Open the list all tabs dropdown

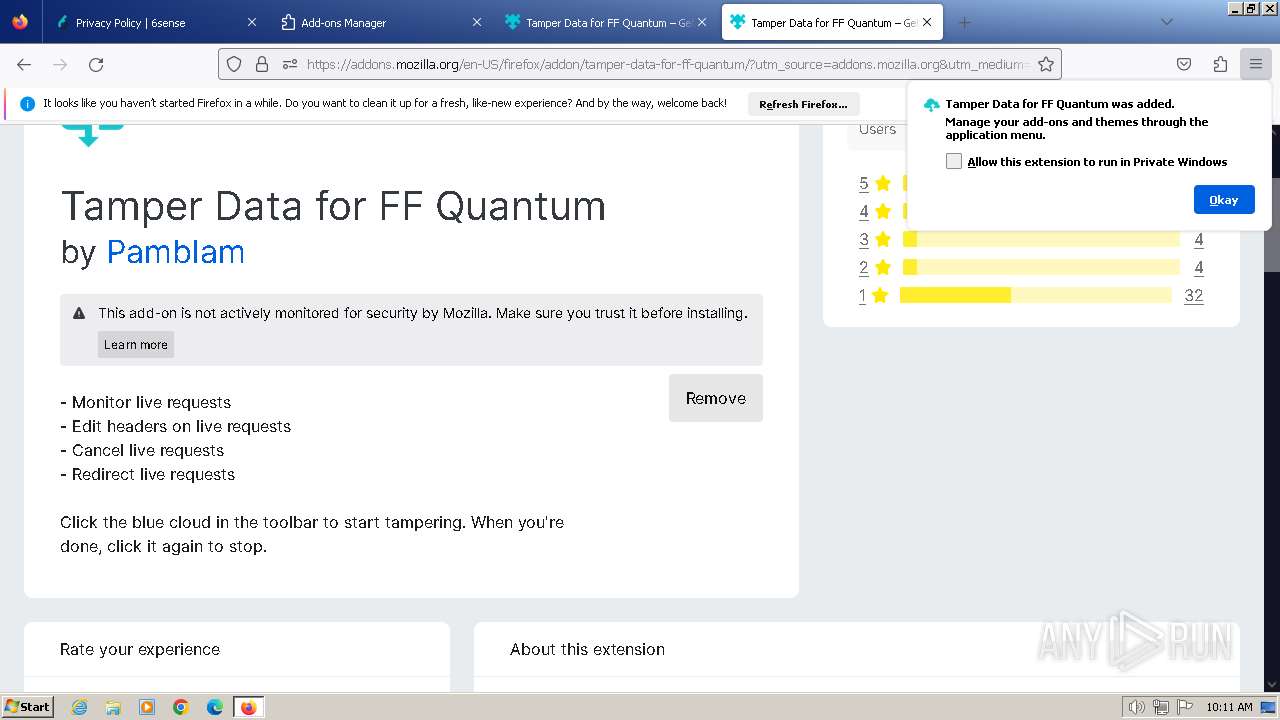pyautogui.click(x=1166, y=22)
